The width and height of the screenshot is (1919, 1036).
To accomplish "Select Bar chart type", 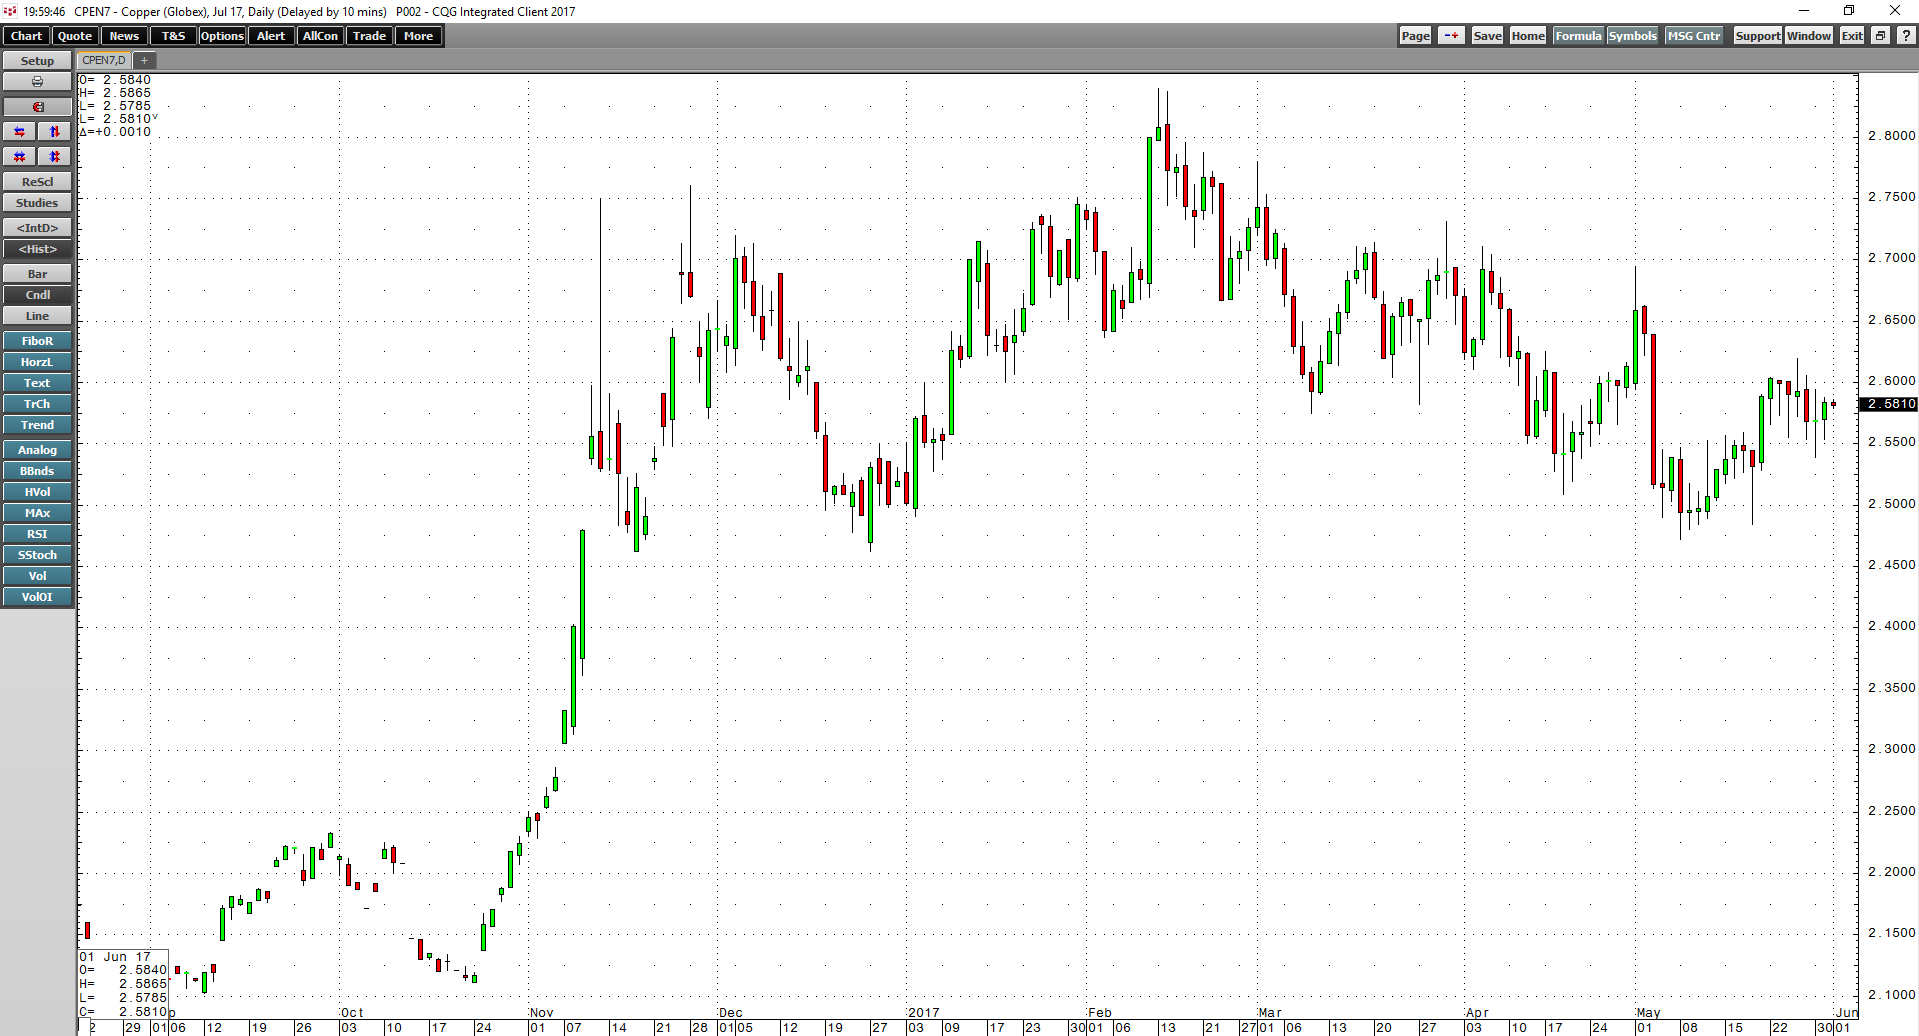I will 37,274.
